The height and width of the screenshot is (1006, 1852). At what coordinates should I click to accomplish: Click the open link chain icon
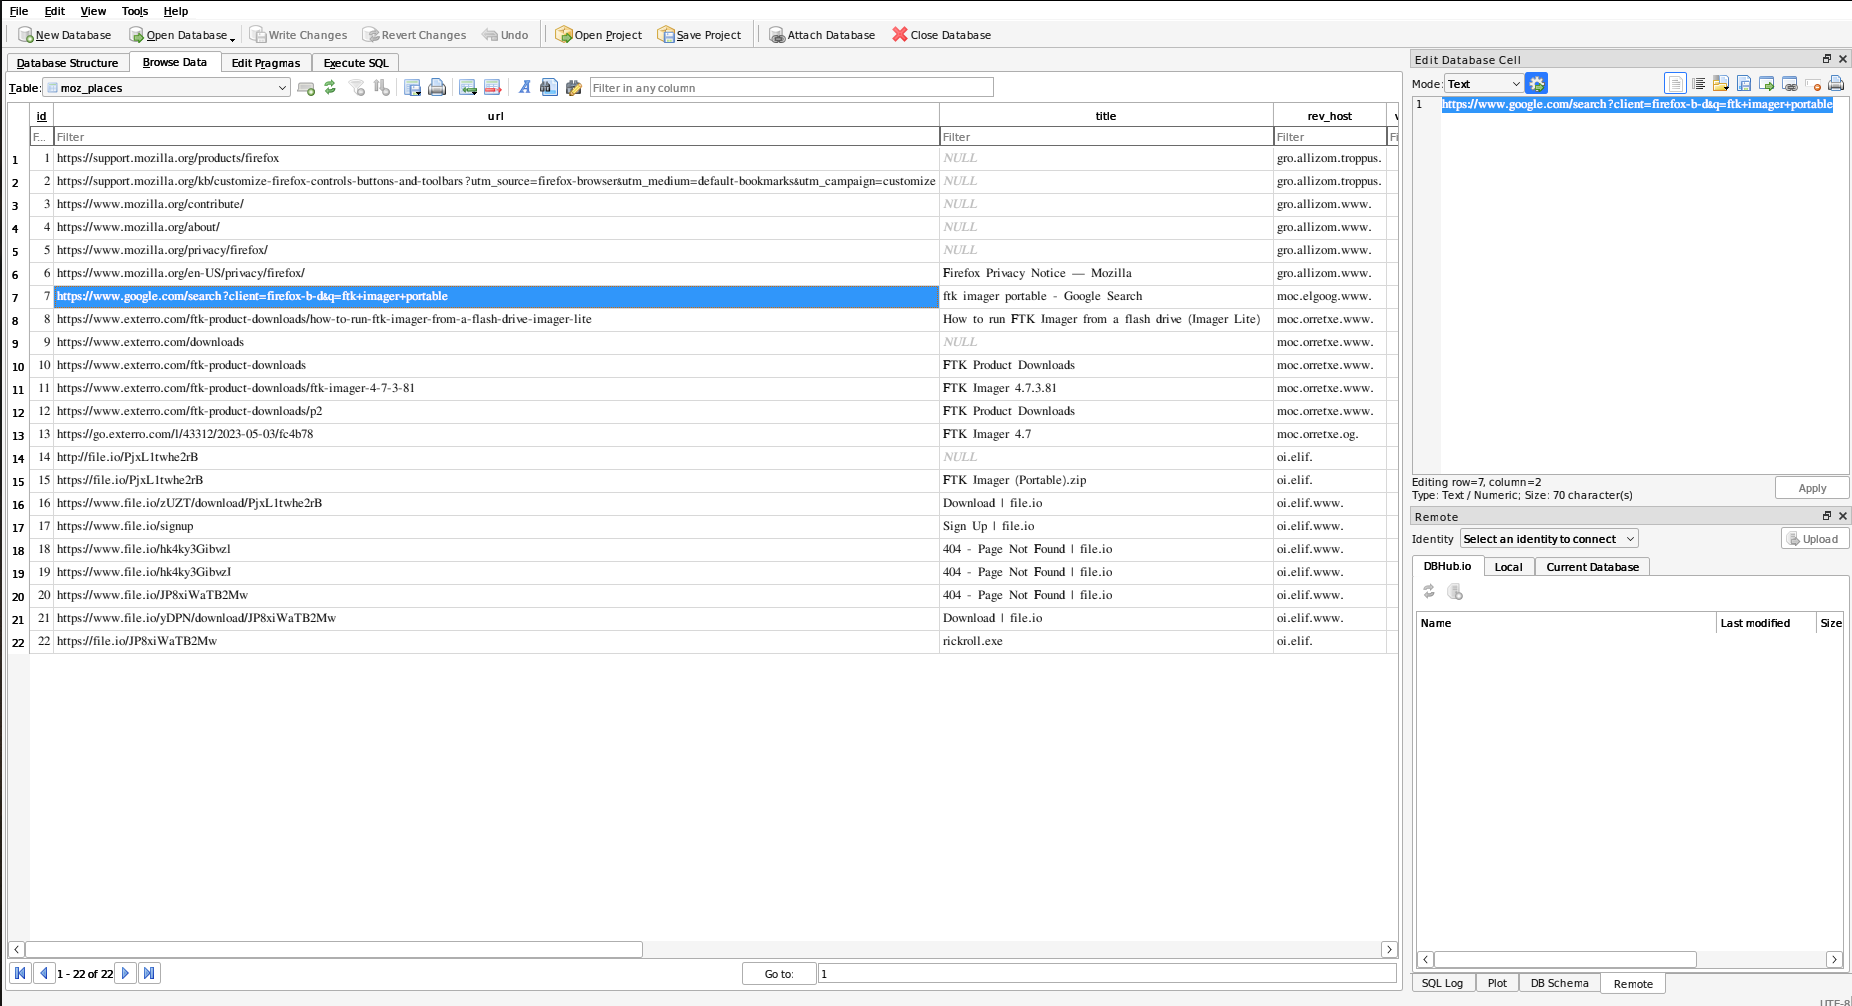pyautogui.click(x=1790, y=84)
